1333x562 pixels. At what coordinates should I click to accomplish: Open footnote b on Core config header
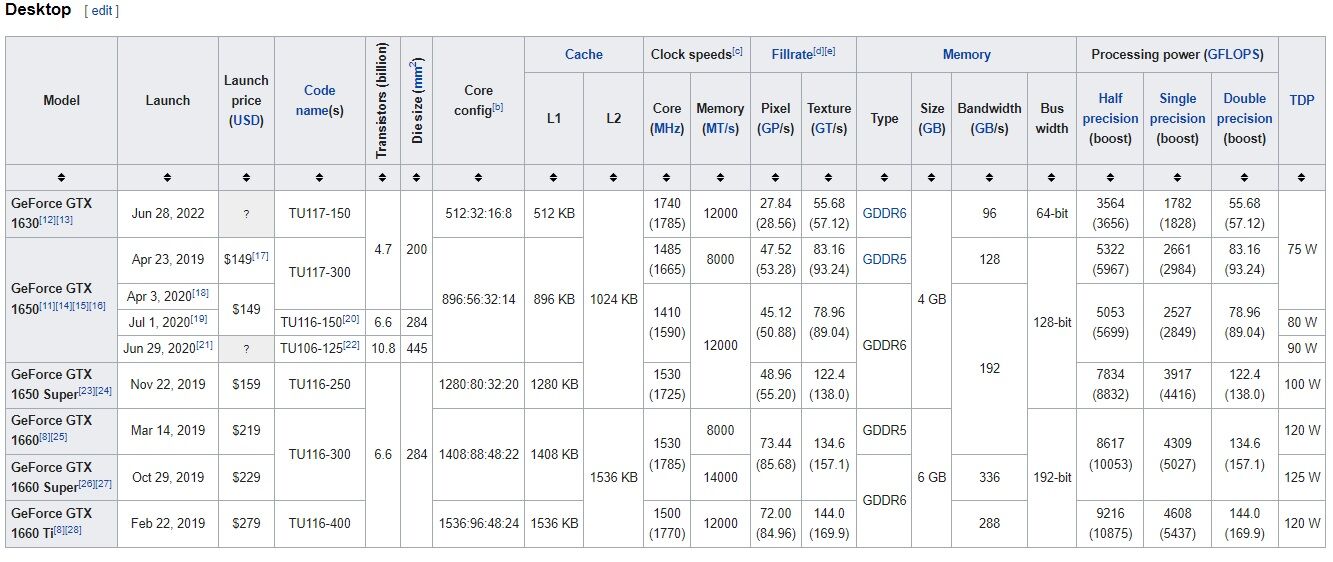pos(497,106)
